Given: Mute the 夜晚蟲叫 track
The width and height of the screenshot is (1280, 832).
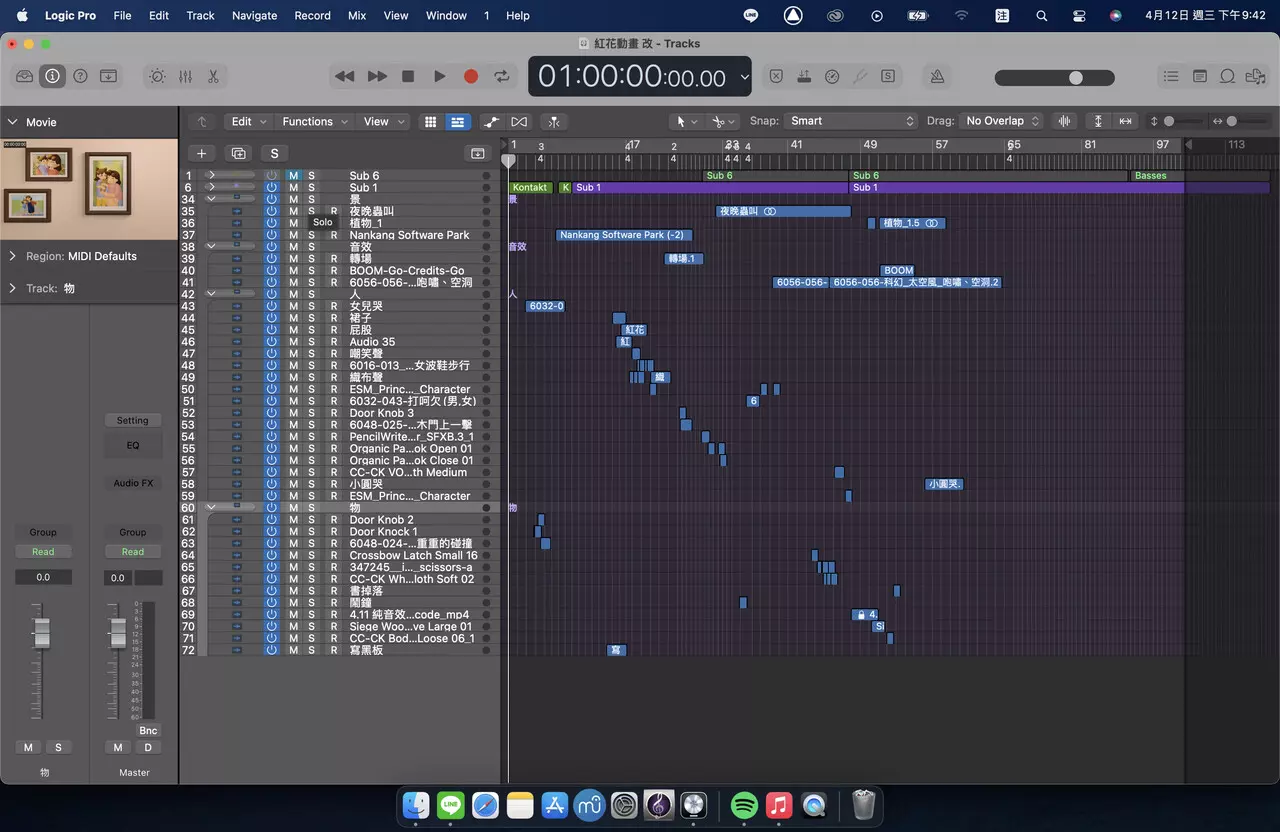Looking at the screenshot, I should pos(293,211).
